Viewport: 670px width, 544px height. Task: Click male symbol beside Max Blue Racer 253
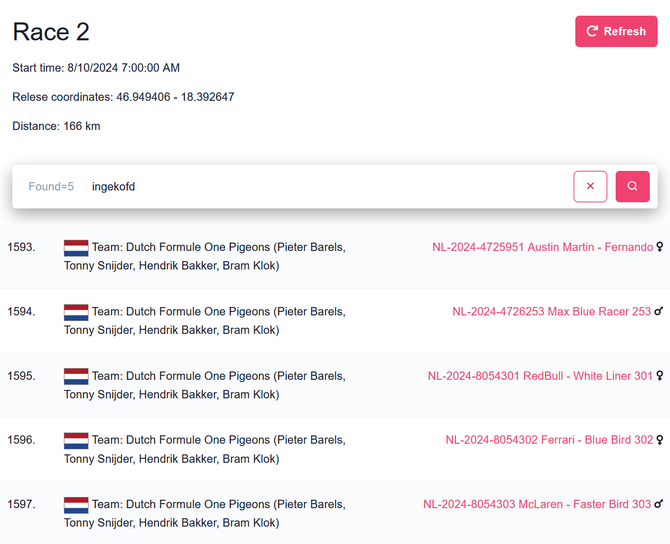(659, 311)
